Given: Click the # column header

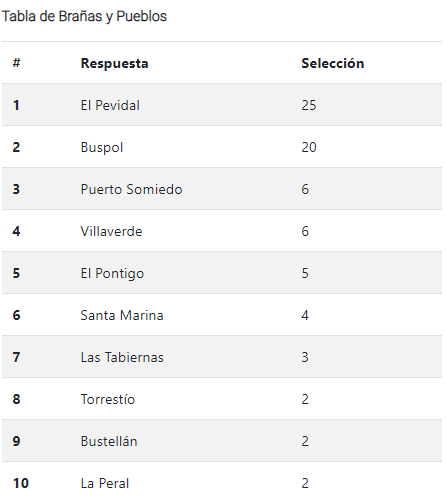Looking at the screenshot, I should point(16,63).
